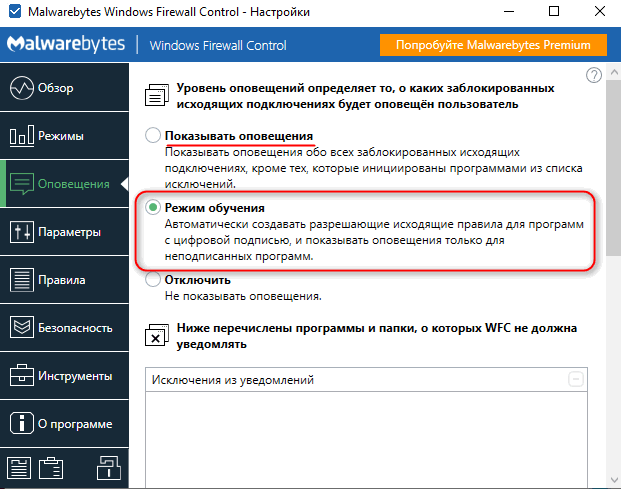Open the Правила section

coord(64,280)
